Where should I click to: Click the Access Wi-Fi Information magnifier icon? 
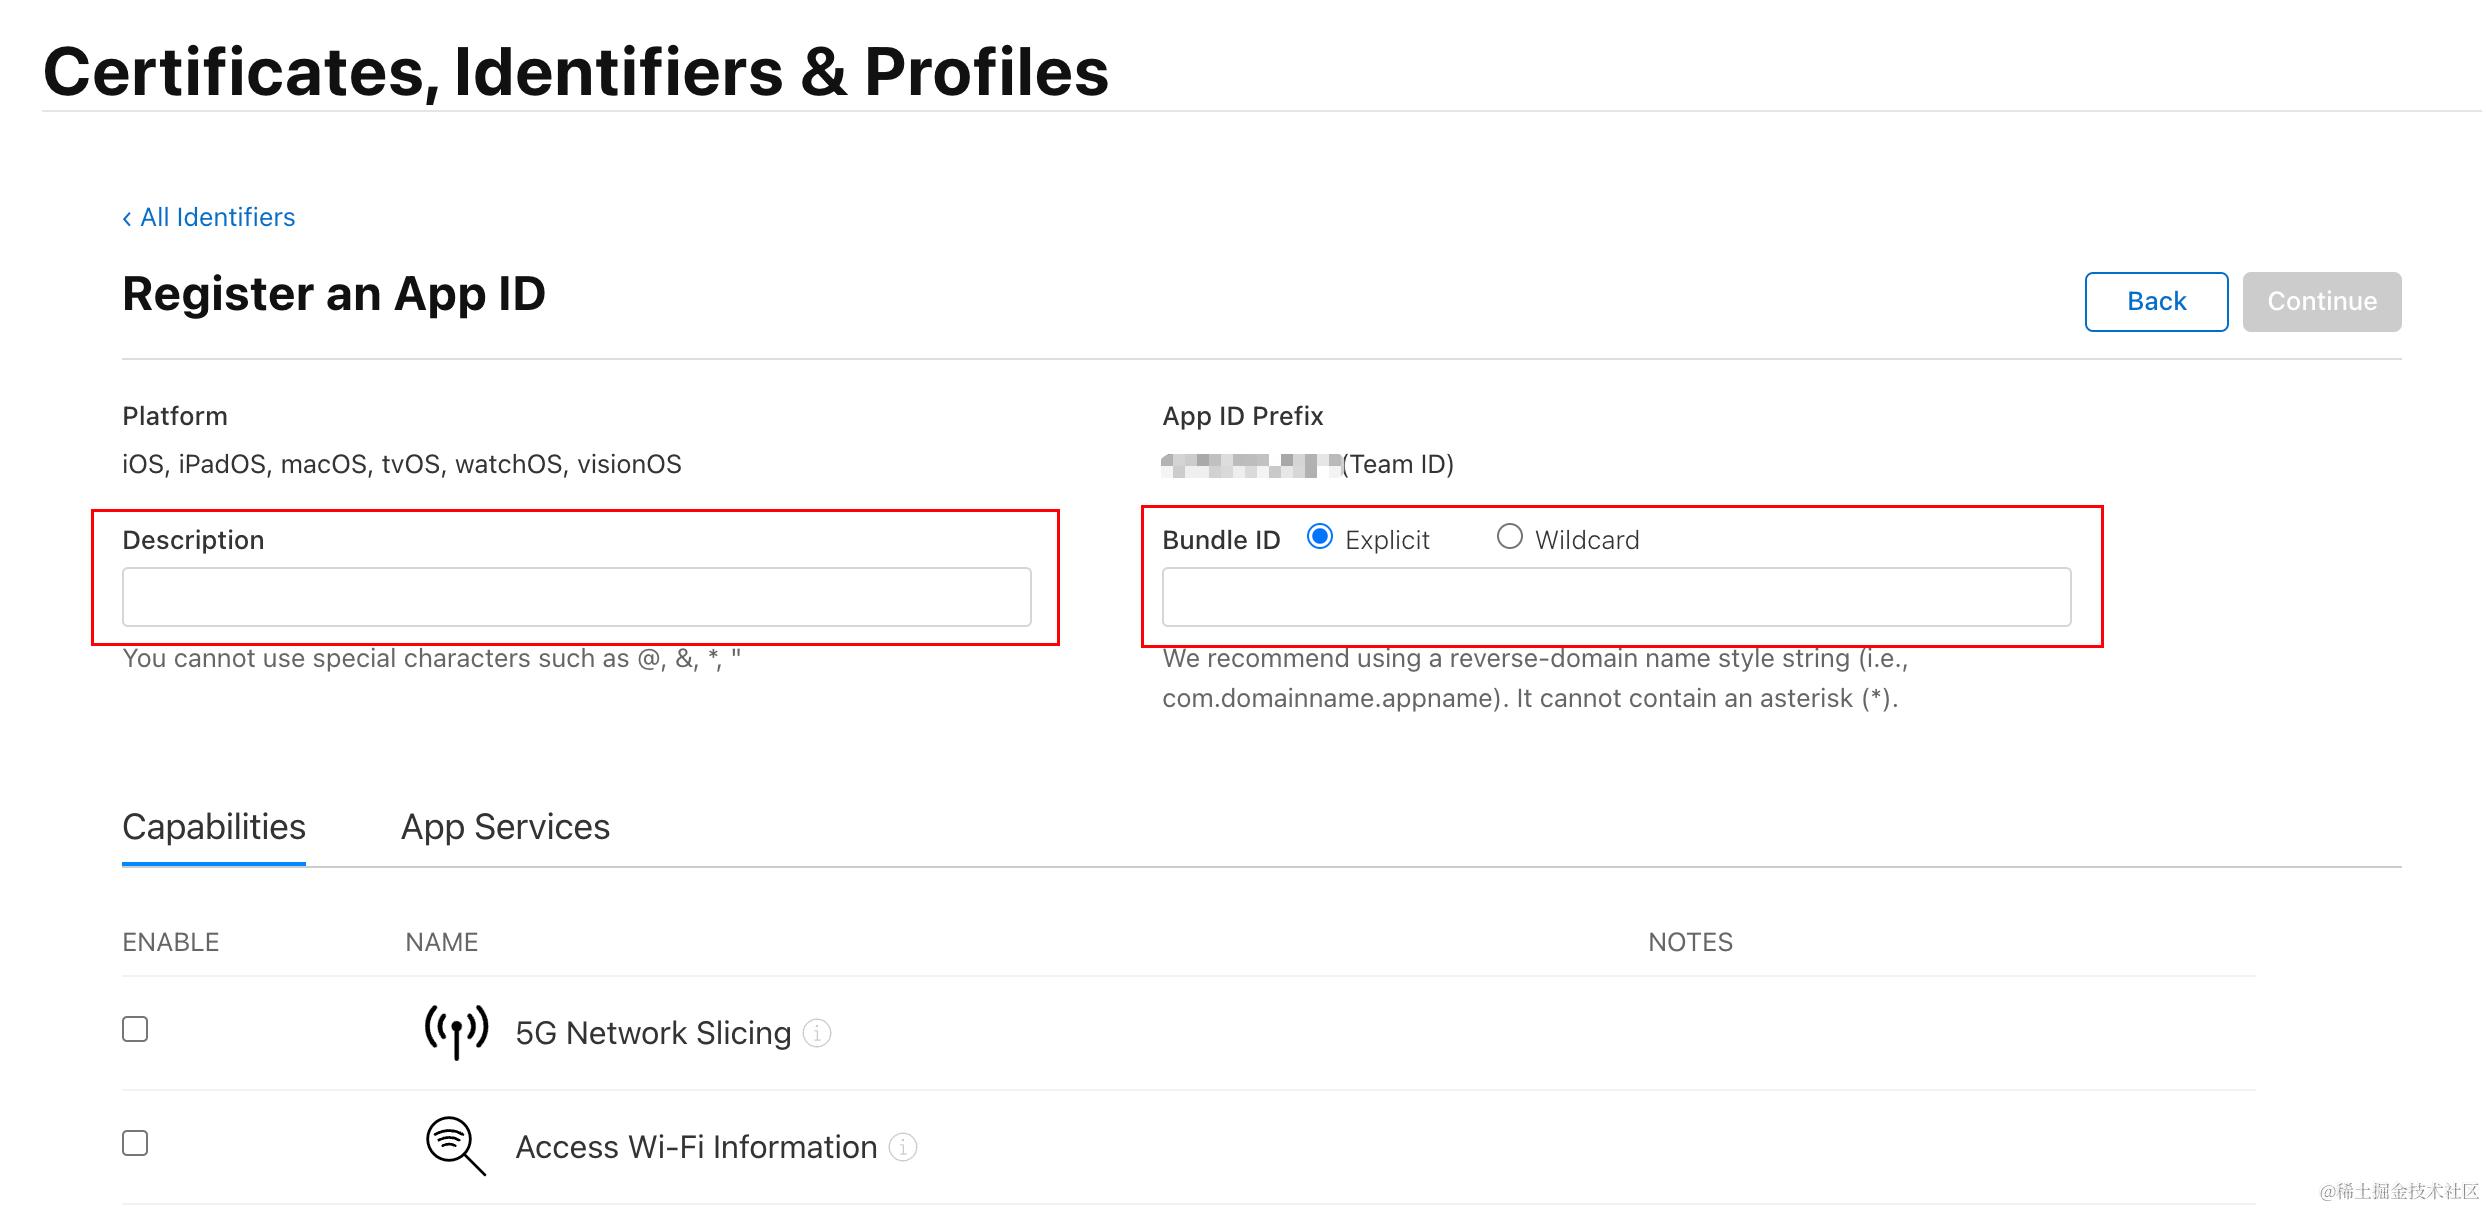[x=456, y=1146]
